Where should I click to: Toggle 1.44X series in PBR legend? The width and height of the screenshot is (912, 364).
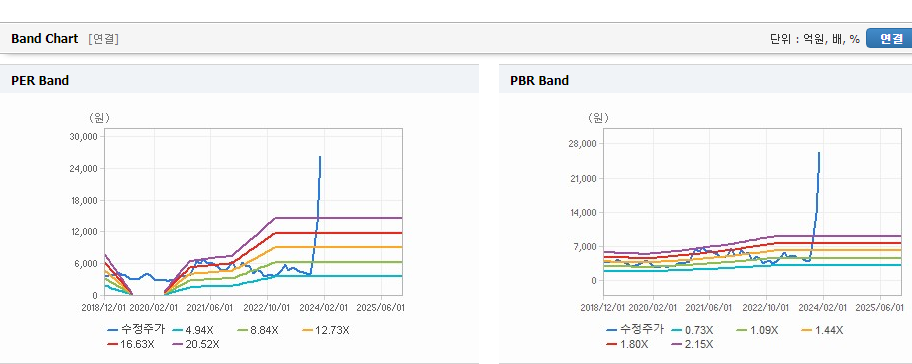tap(822, 330)
